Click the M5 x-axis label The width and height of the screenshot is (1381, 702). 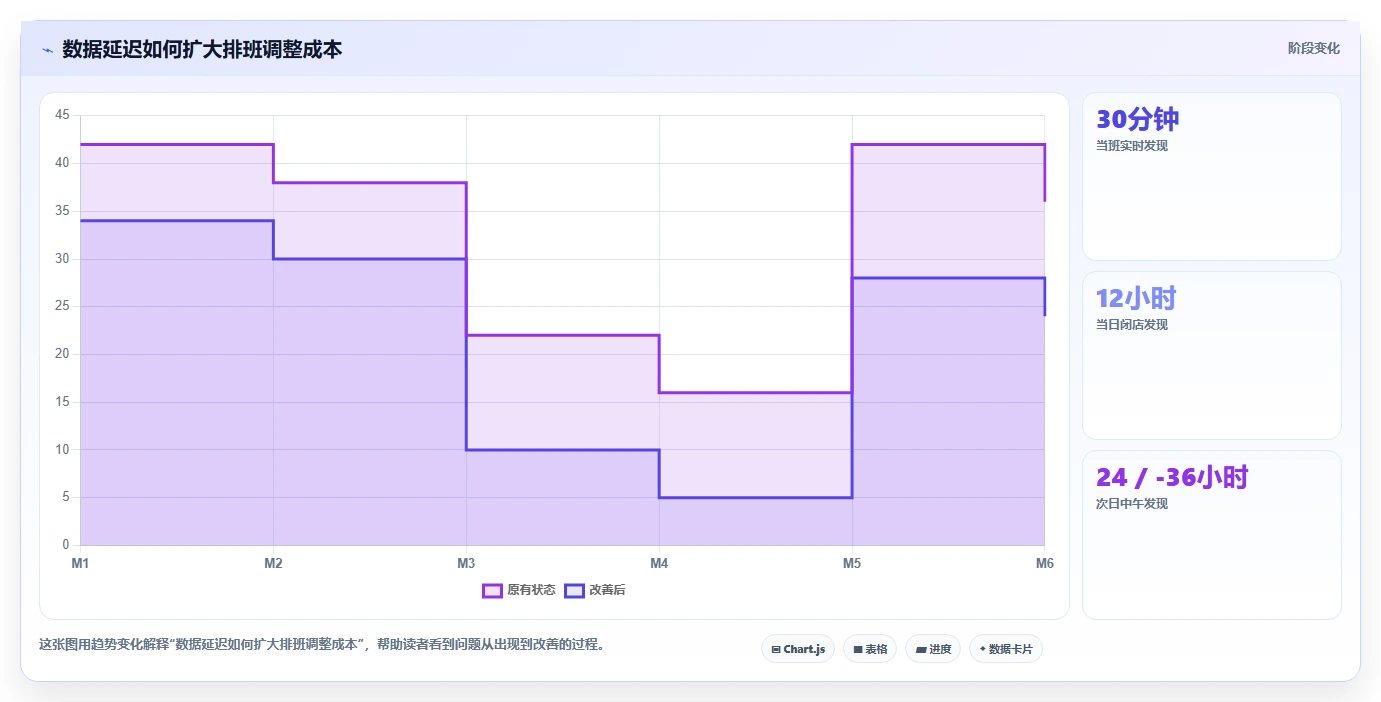(852, 563)
